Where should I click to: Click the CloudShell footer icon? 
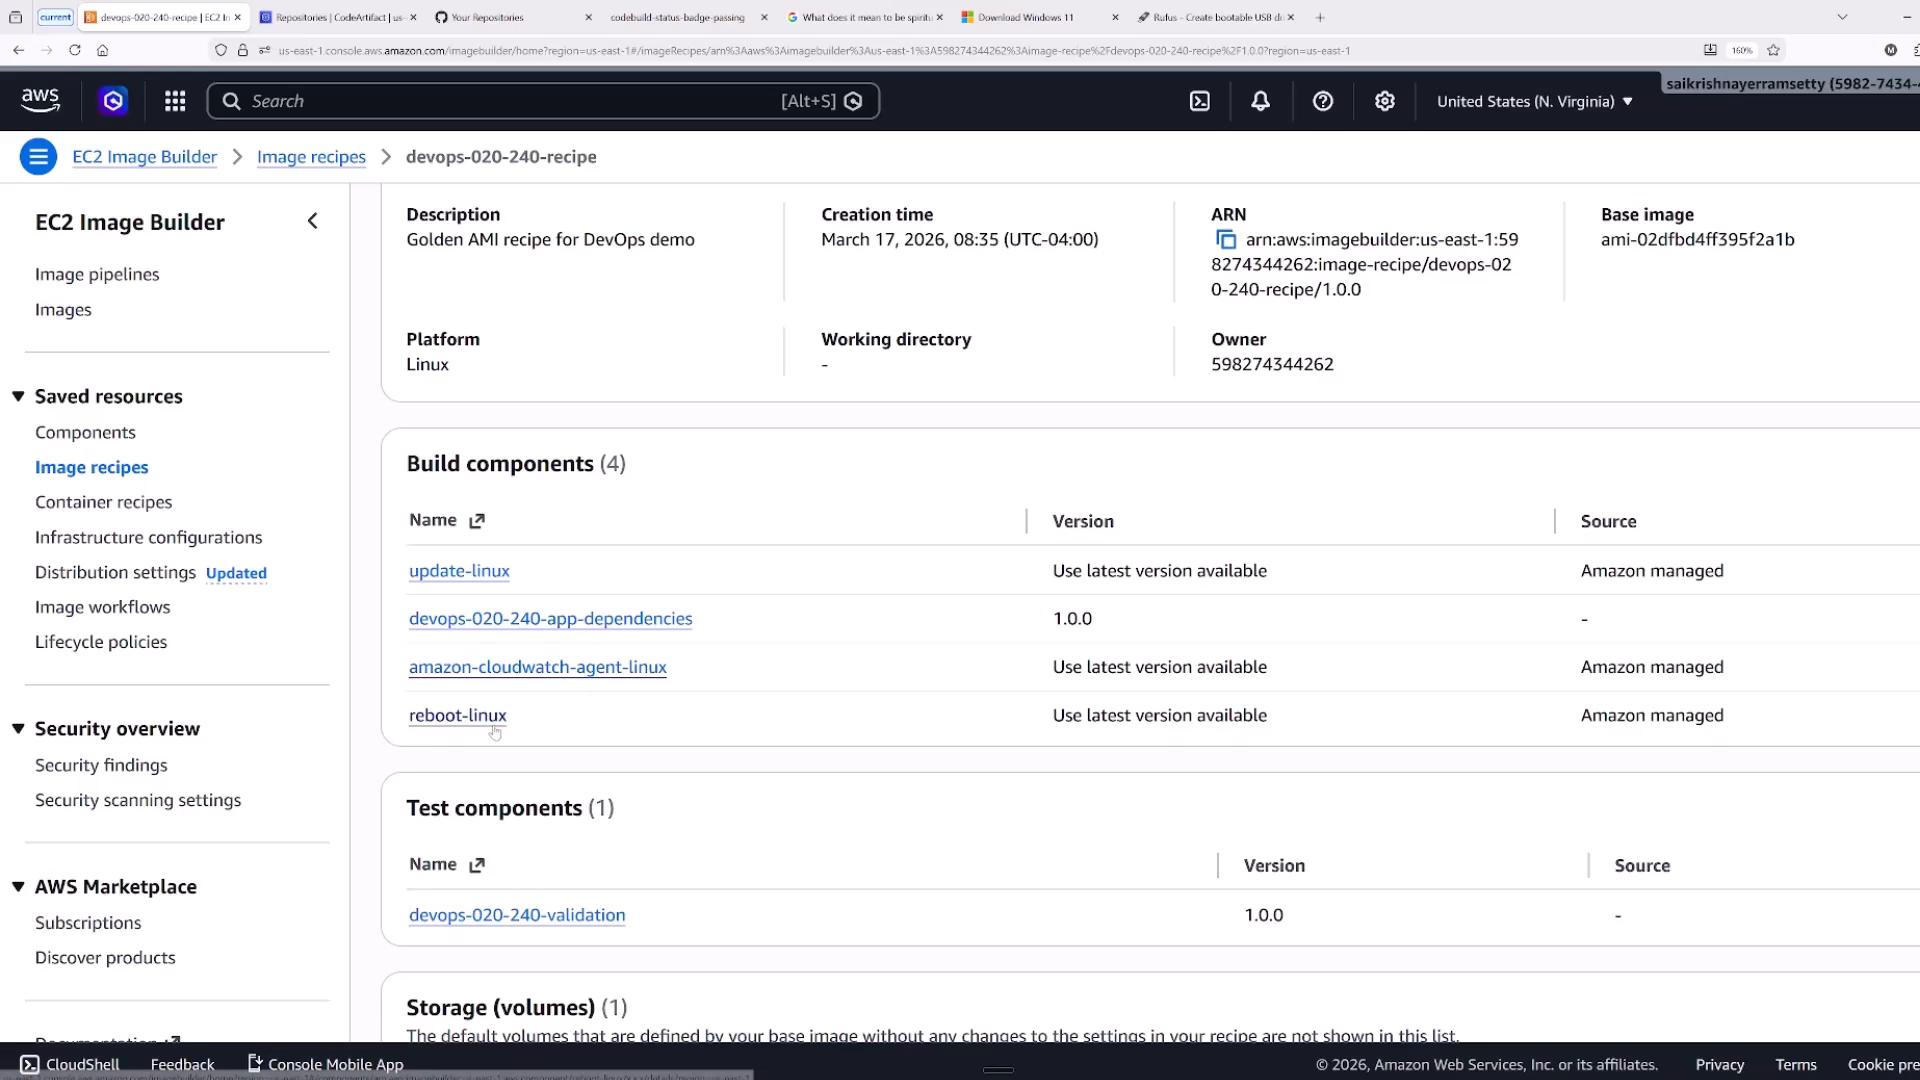coord(30,1064)
